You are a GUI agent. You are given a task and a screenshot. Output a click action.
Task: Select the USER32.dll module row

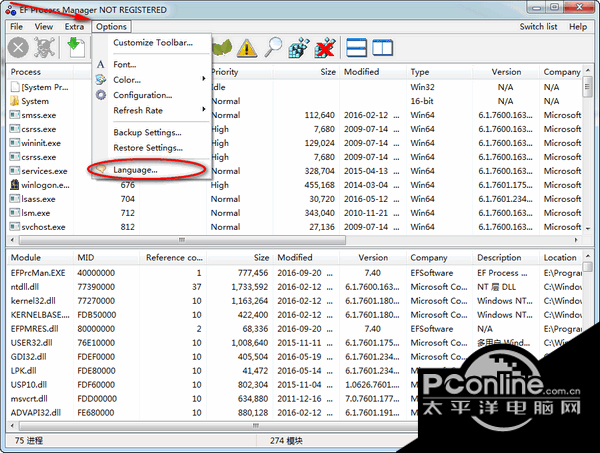point(295,343)
